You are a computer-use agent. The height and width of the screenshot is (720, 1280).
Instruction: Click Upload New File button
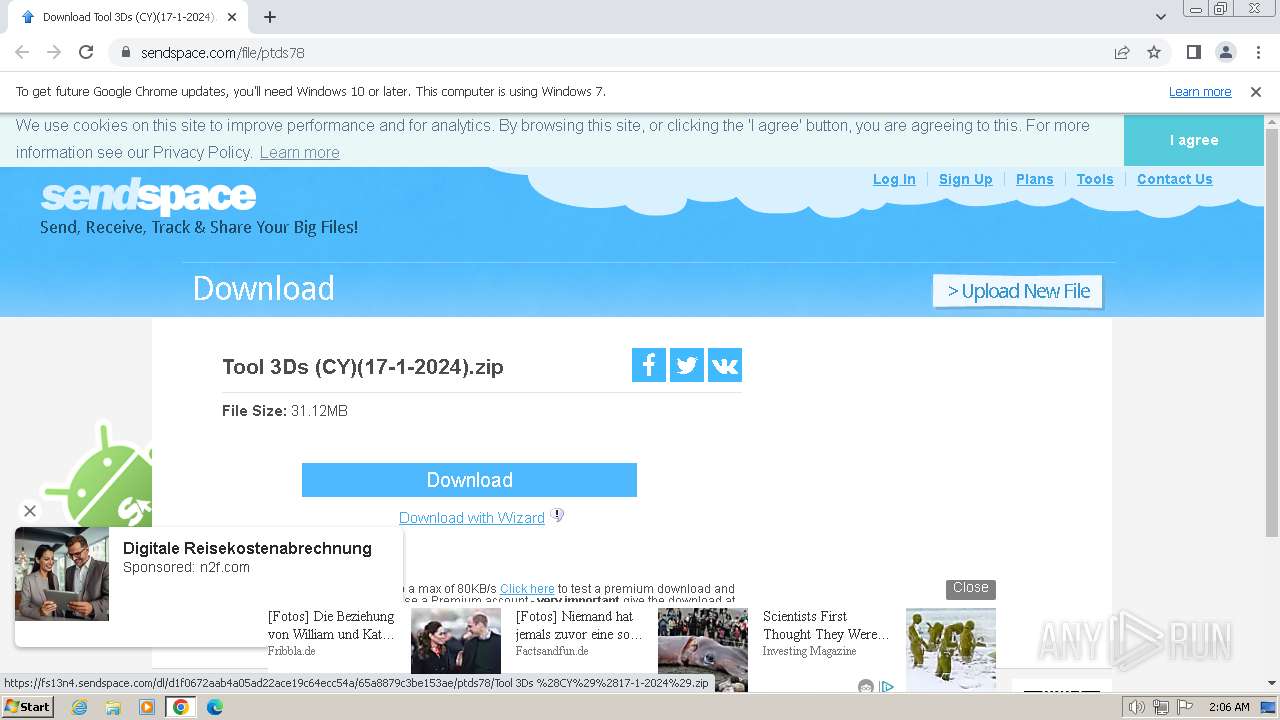pos(1018,291)
